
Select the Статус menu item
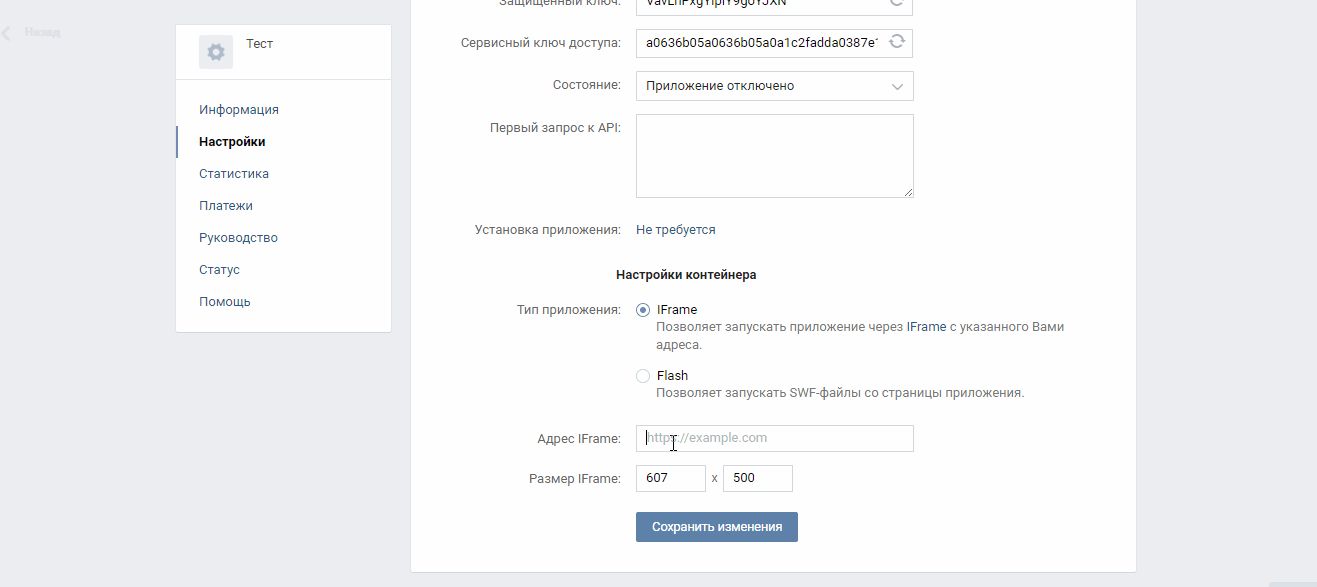point(219,270)
